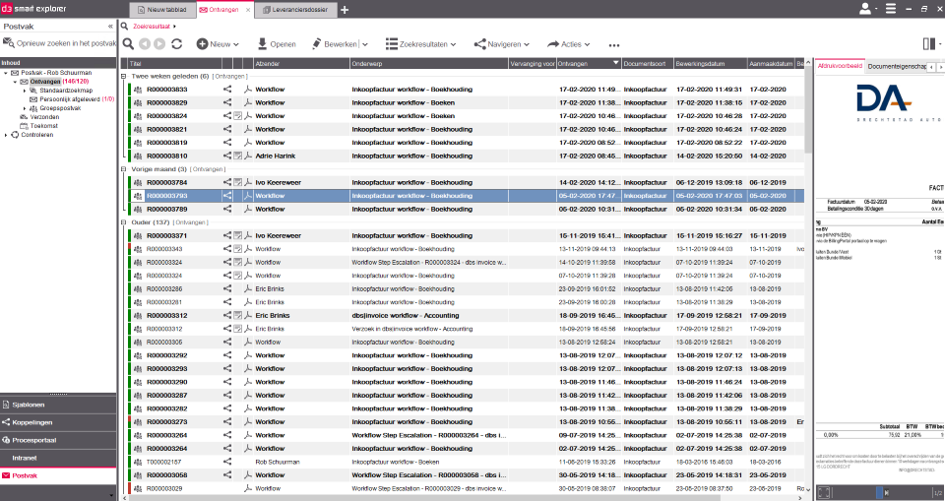Close the Ontvangen tab
945x501 pixels.
point(248,10)
